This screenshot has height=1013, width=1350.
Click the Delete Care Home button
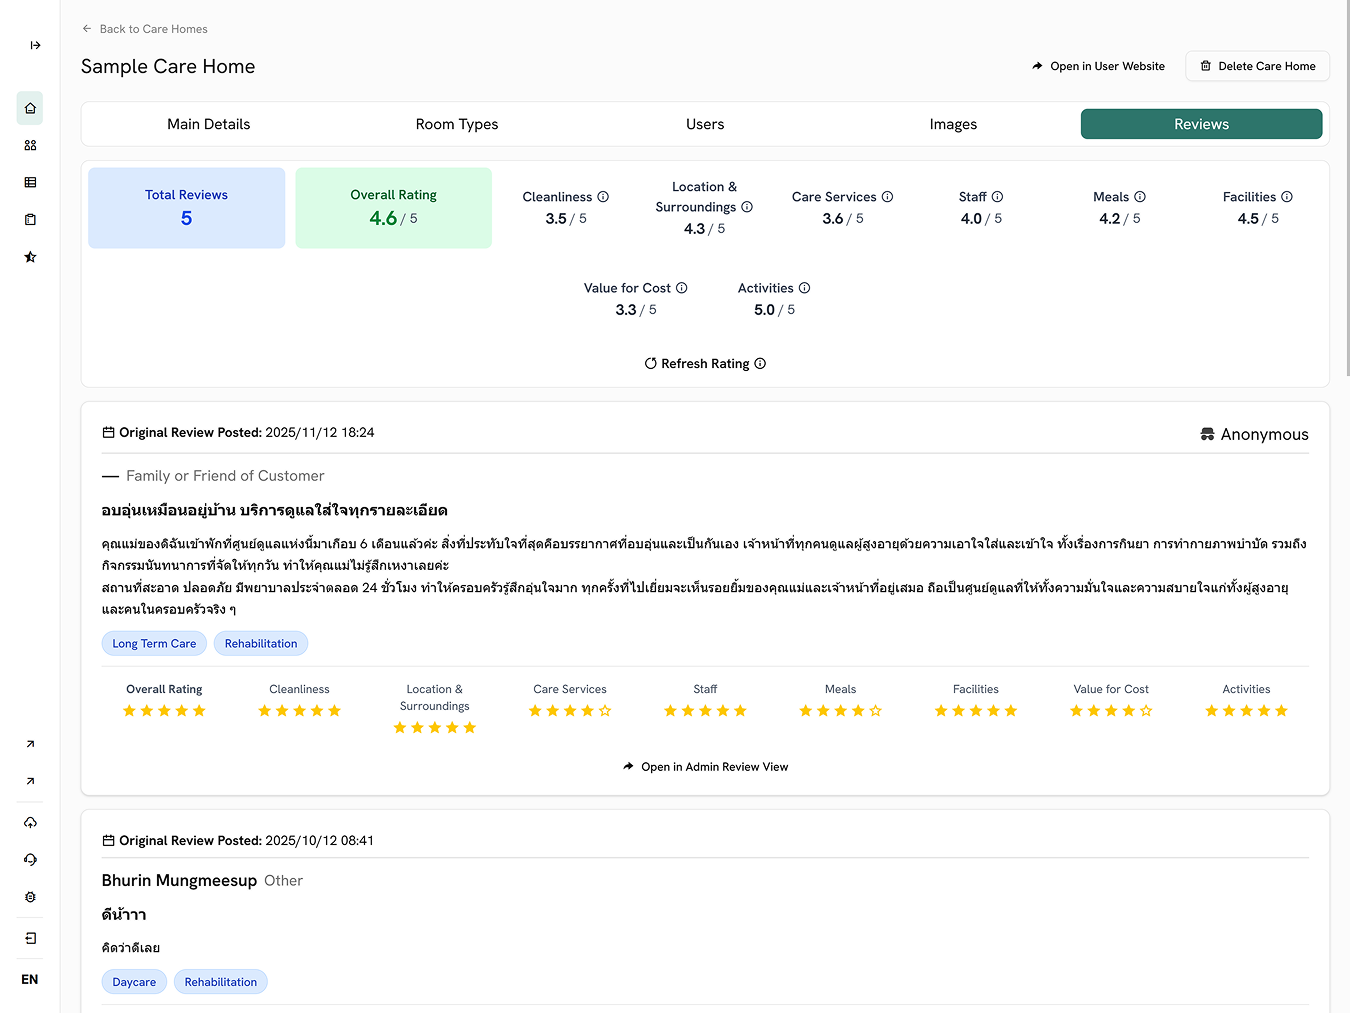coord(1257,66)
